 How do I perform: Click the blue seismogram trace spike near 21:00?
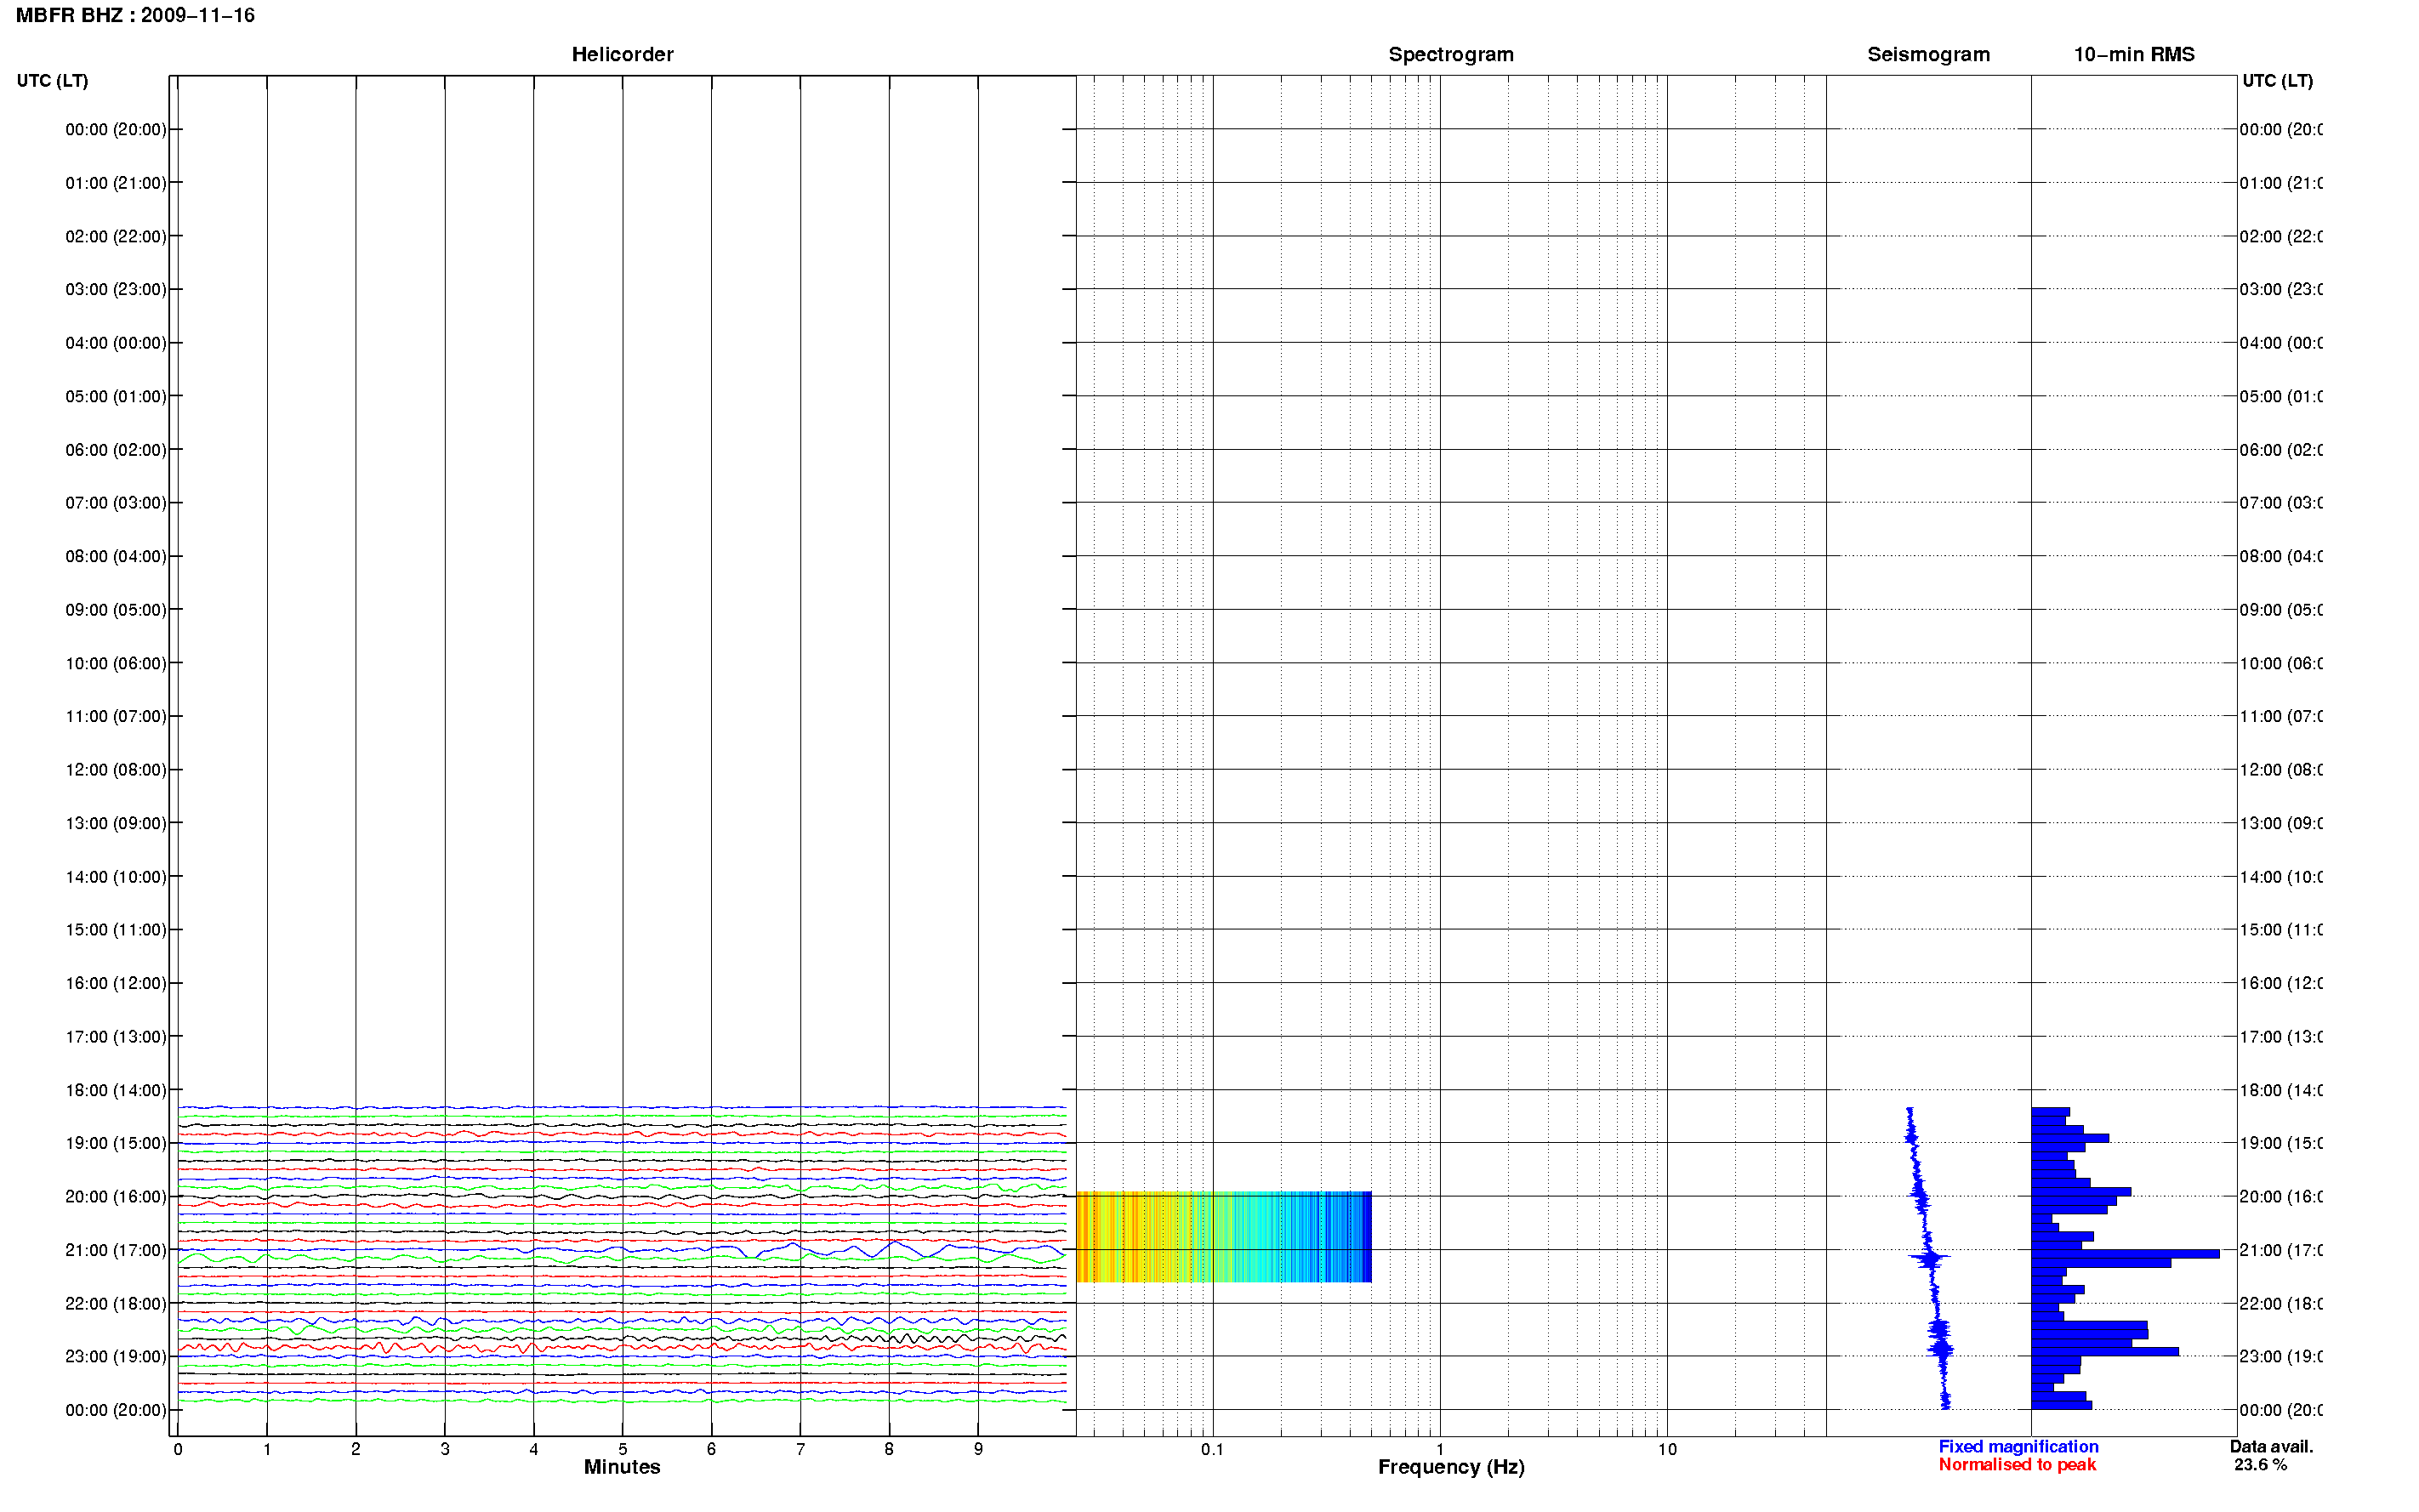tap(1930, 1258)
